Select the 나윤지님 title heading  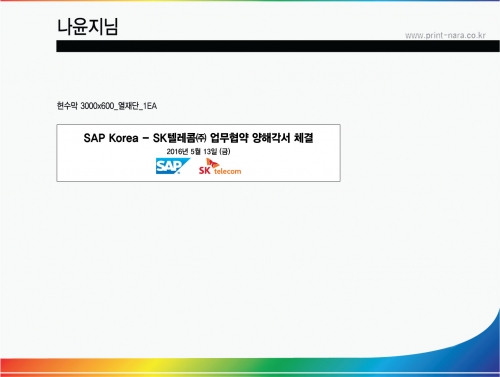tap(88, 27)
